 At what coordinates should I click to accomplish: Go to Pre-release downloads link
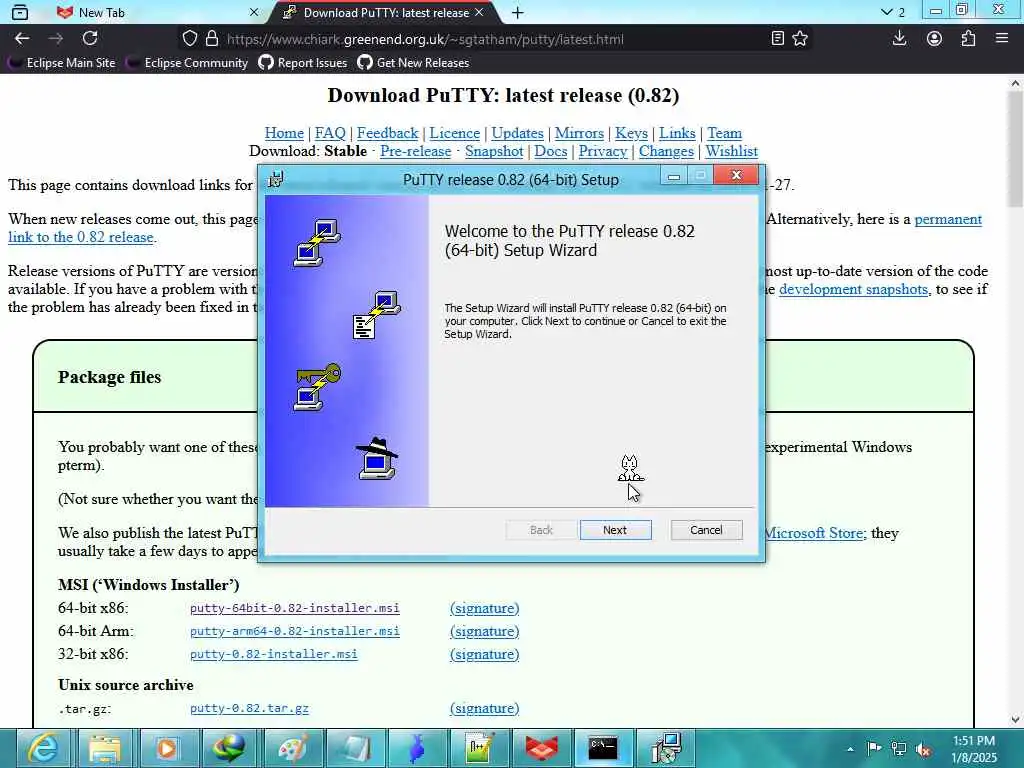pos(415,152)
